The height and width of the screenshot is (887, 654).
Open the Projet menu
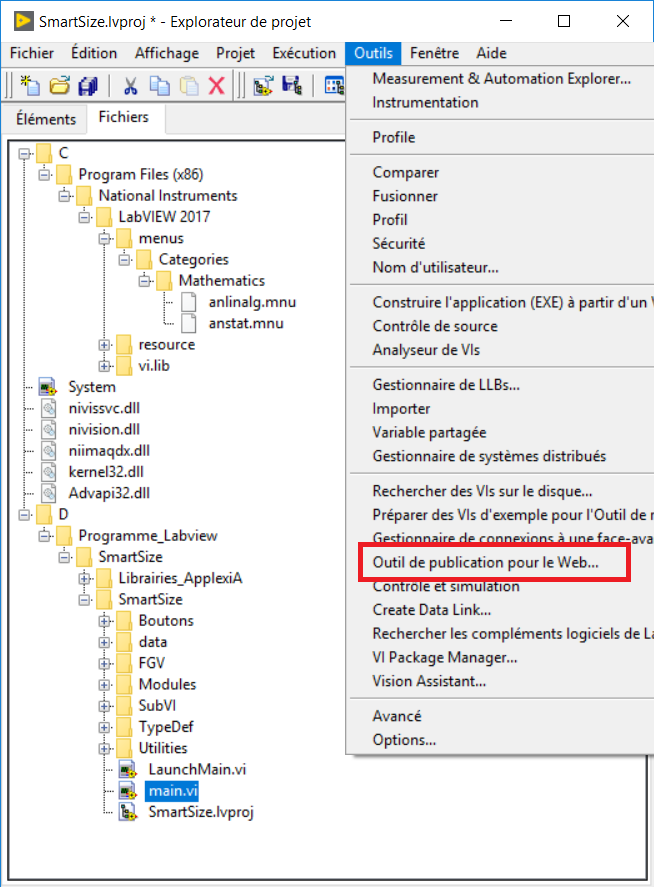(x=235, y=53)
